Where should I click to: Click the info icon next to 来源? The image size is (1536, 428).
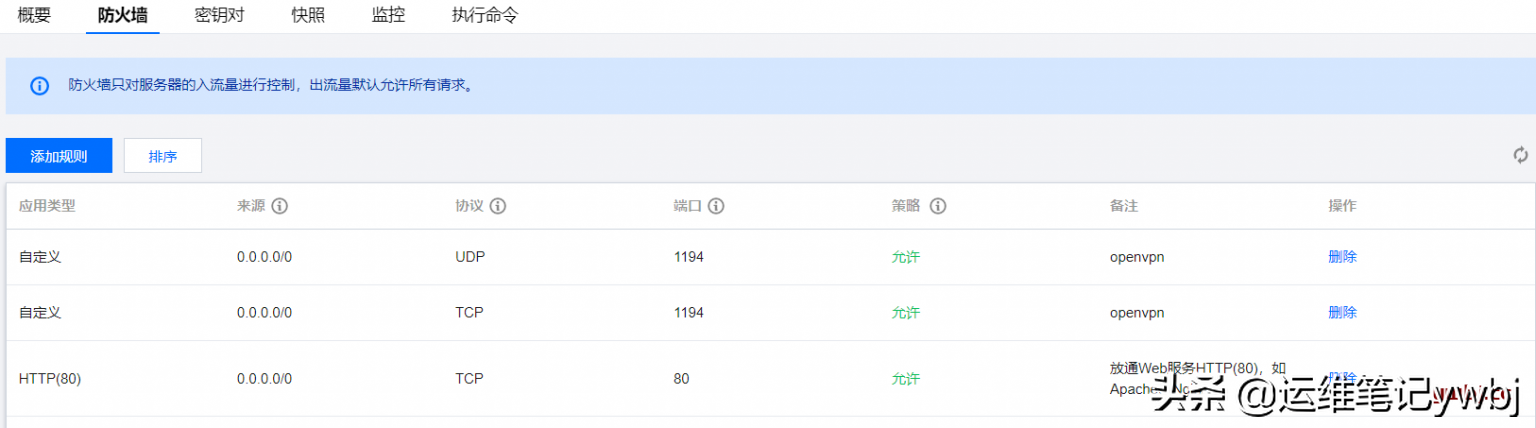point(280,206)
